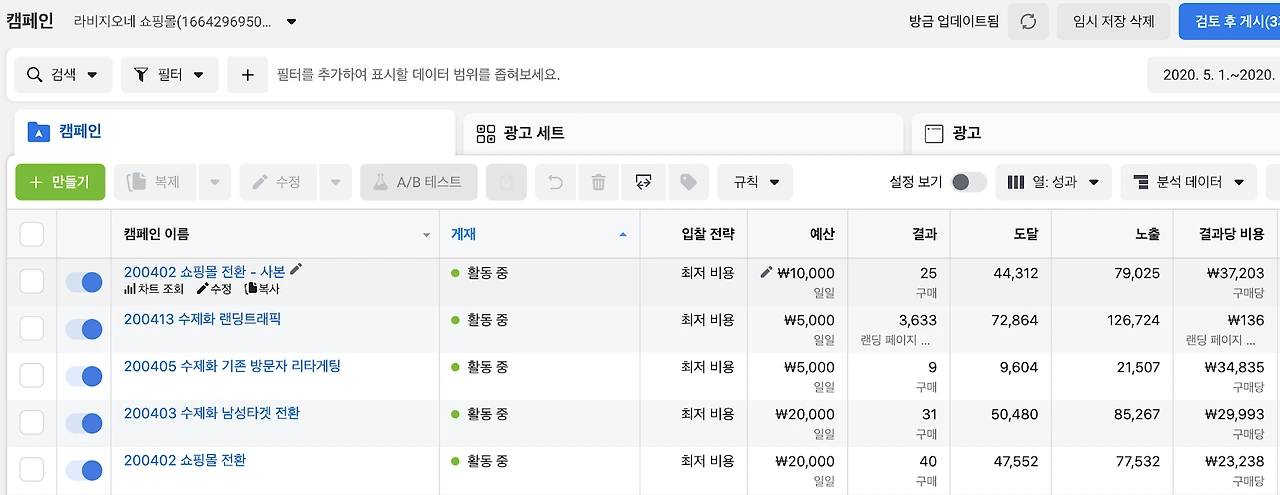Click the ₩37,203 cost per result cell

tap(1224, 282)
